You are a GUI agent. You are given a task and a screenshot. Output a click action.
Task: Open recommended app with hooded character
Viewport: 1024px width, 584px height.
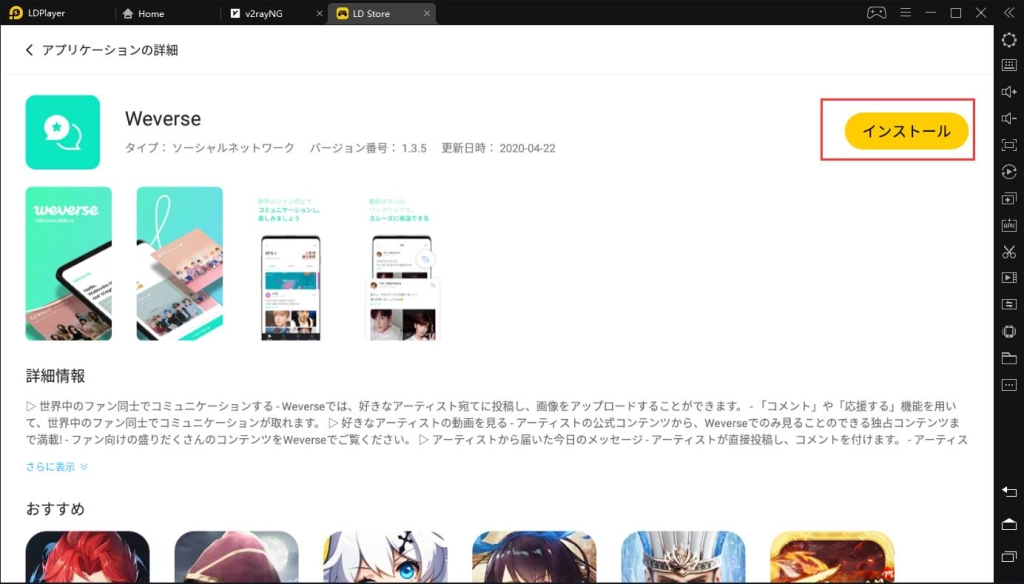pyautogui.click(x=236, y=557)
